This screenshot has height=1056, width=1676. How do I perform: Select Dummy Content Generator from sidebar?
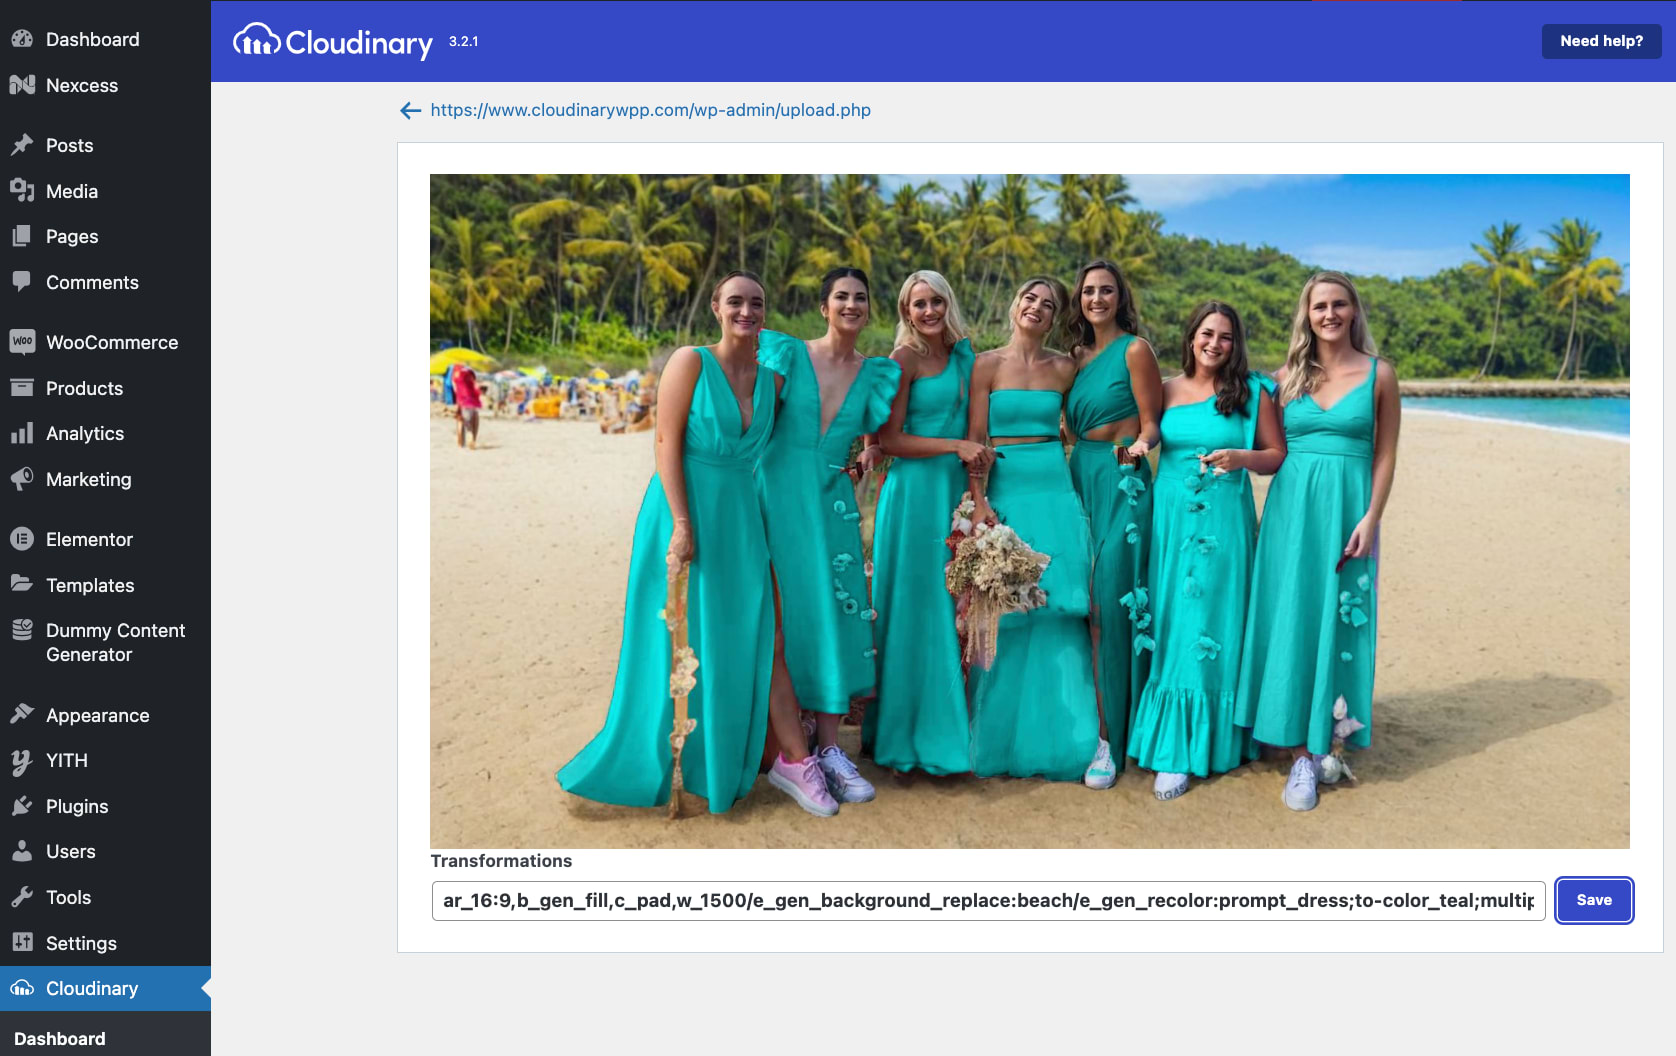(x=115, y=642)
